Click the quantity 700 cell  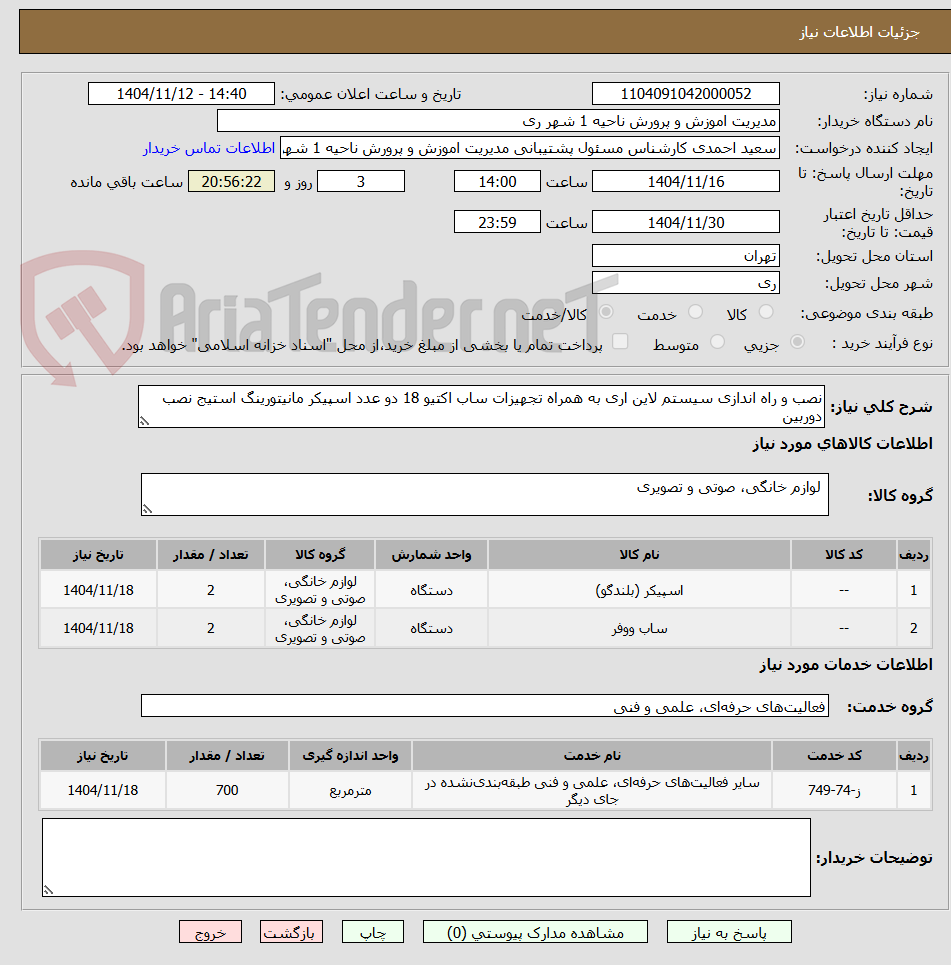(227, 790)
